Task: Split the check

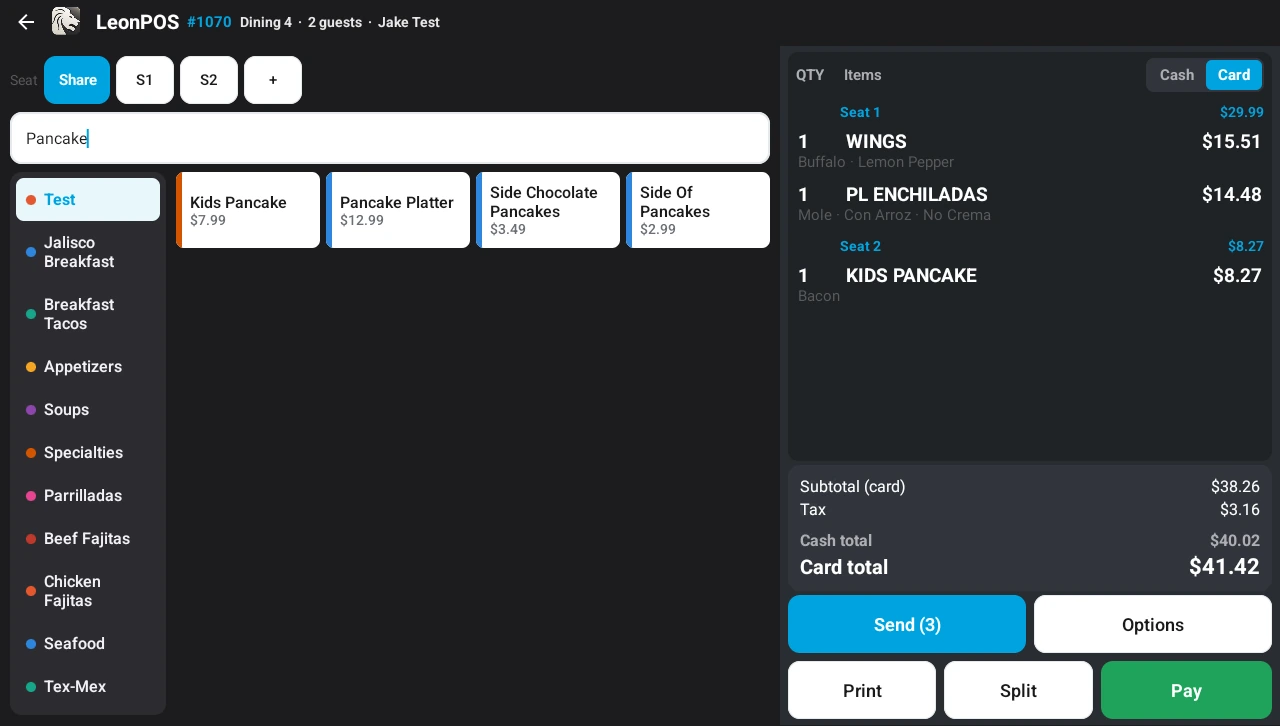Action: click(x=1018, y=690)
